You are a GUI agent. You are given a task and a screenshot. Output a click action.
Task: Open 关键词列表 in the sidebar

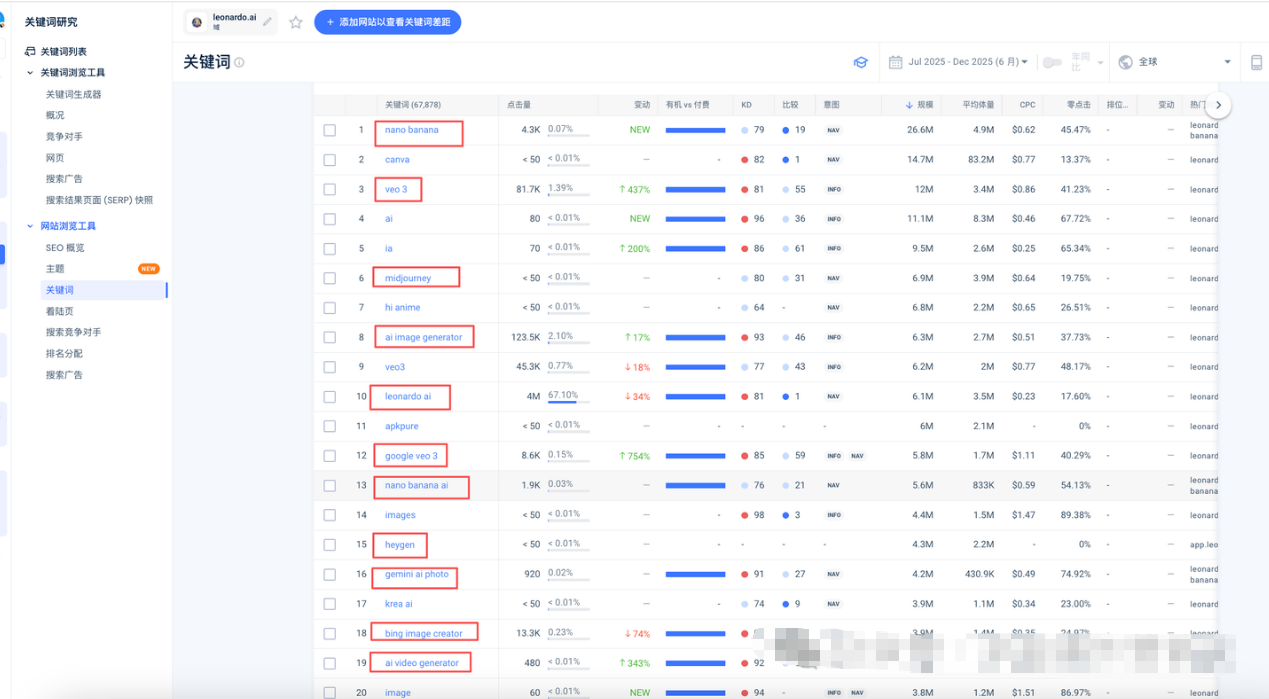pyautogui.click(x=63, y=51)
